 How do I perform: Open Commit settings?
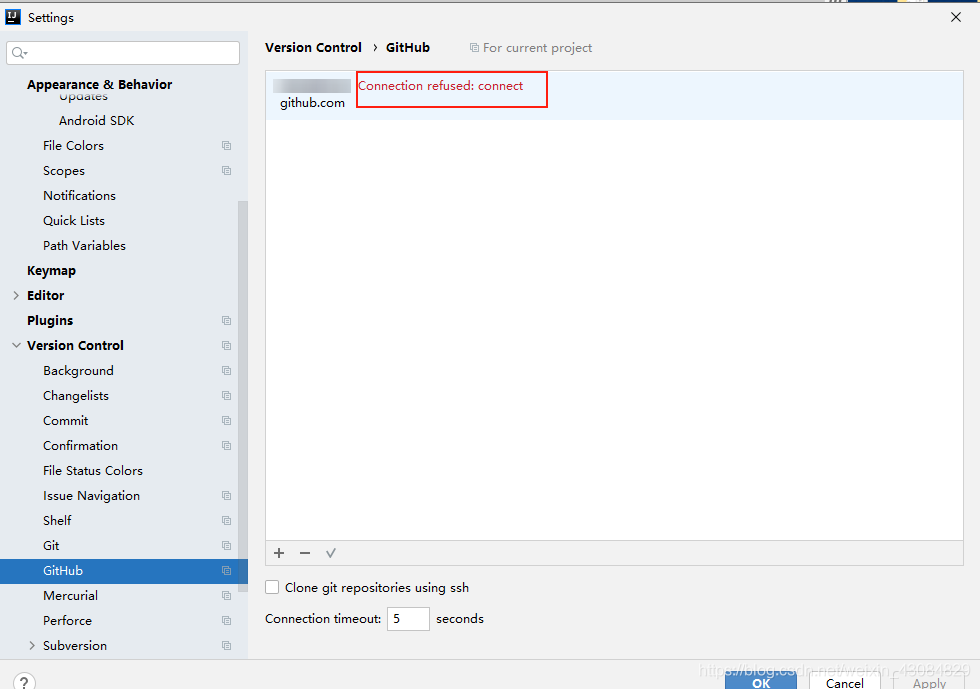(66, 421)
